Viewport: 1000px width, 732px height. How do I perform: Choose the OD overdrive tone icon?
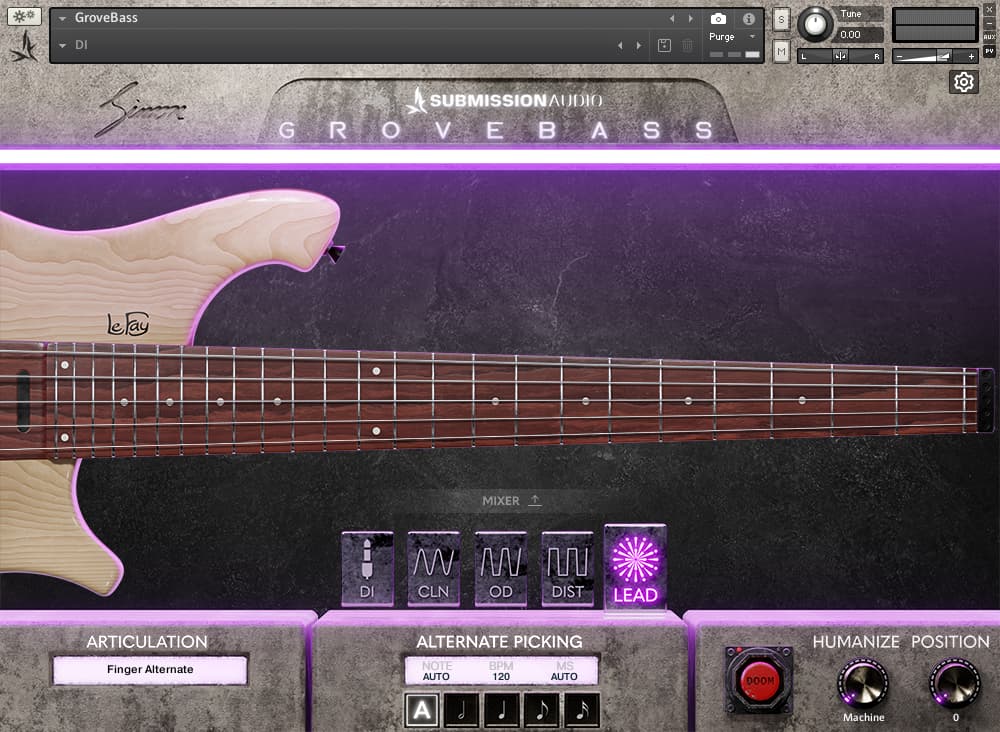(x=501, y=568)
